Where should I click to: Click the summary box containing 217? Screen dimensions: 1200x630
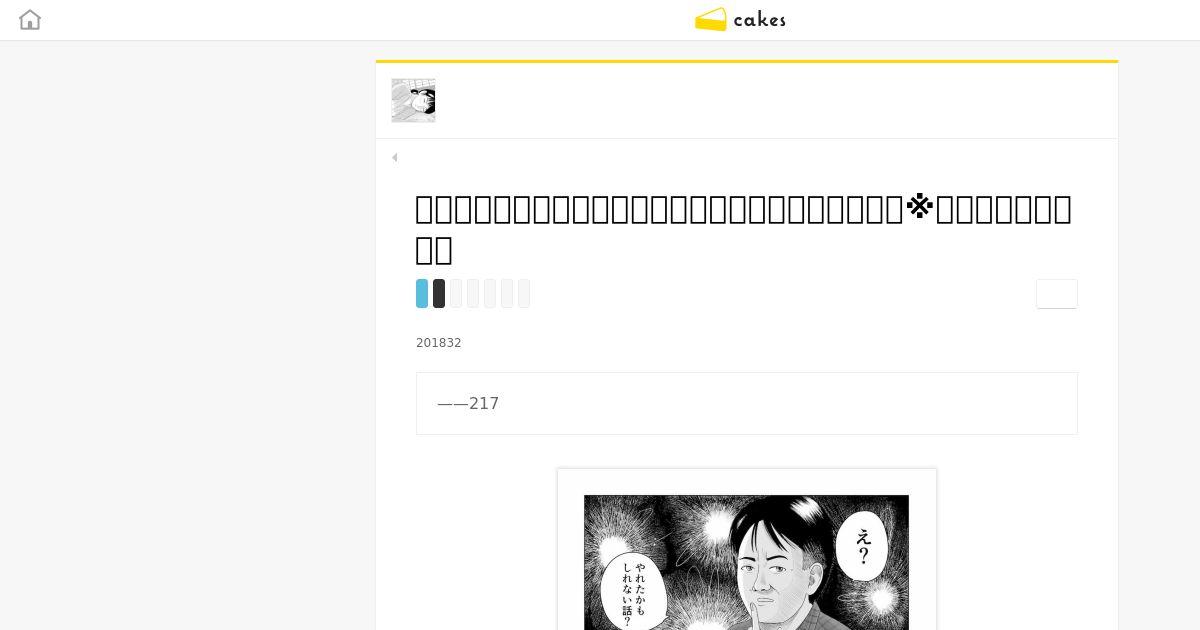click(x=747, y=404)
